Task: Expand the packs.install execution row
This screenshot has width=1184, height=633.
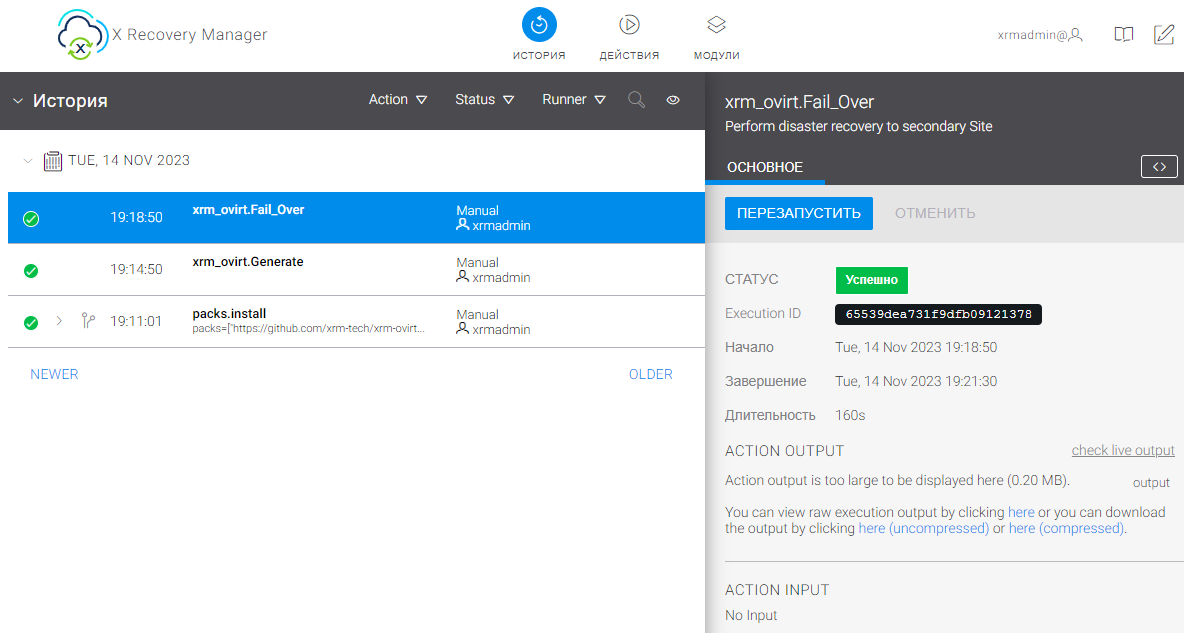Action: pyautogui.click(x=59, y=322)
